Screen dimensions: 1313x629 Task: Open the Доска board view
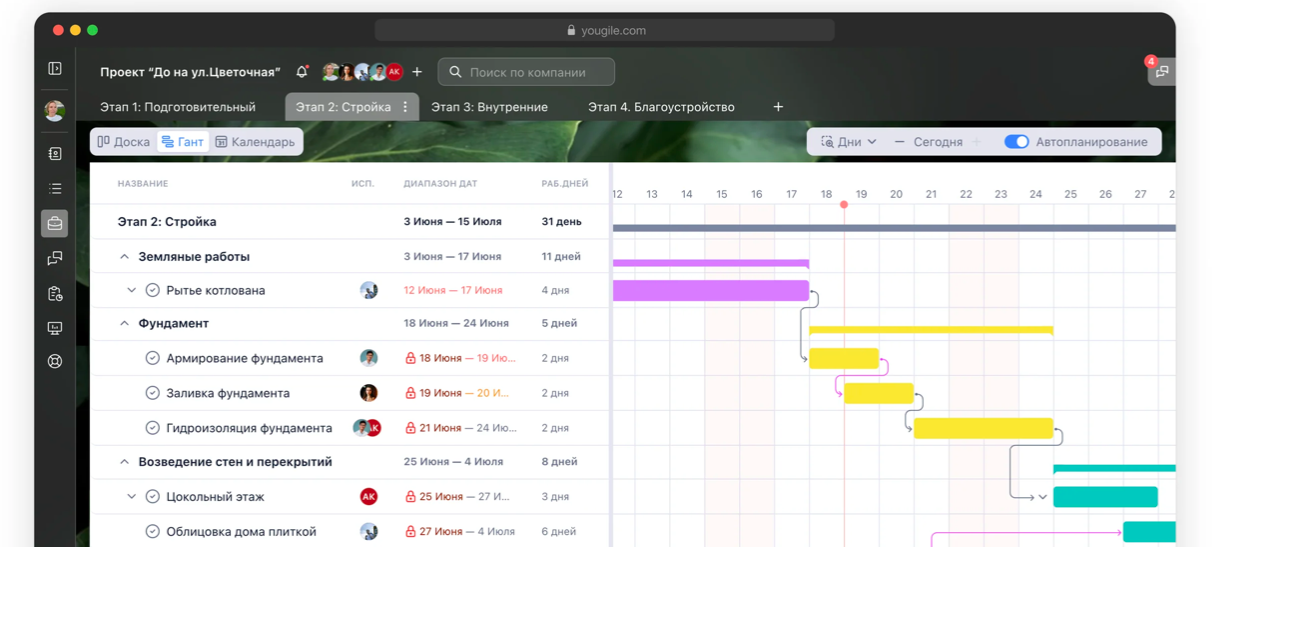[x=124, y=142]
